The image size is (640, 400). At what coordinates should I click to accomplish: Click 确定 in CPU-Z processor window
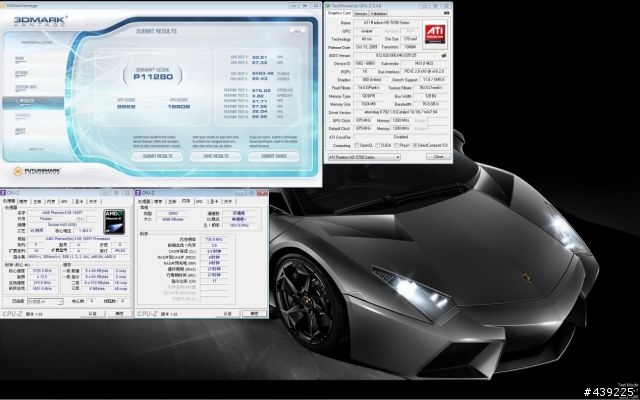point(119,313)
